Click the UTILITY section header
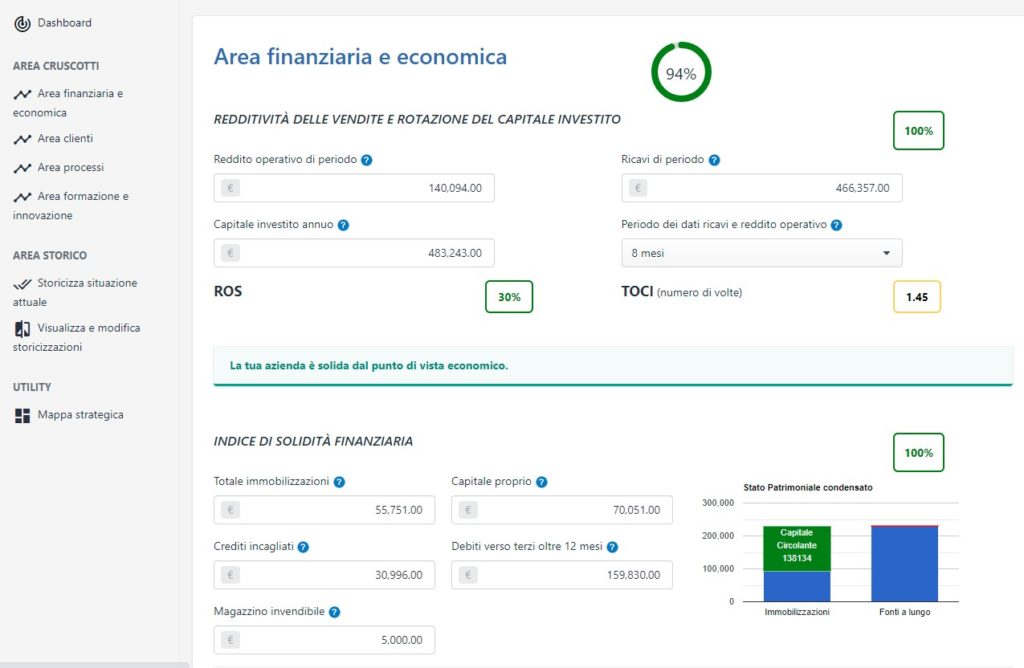The height and width of the screenshot is (668, 1024). click(32, 387)
